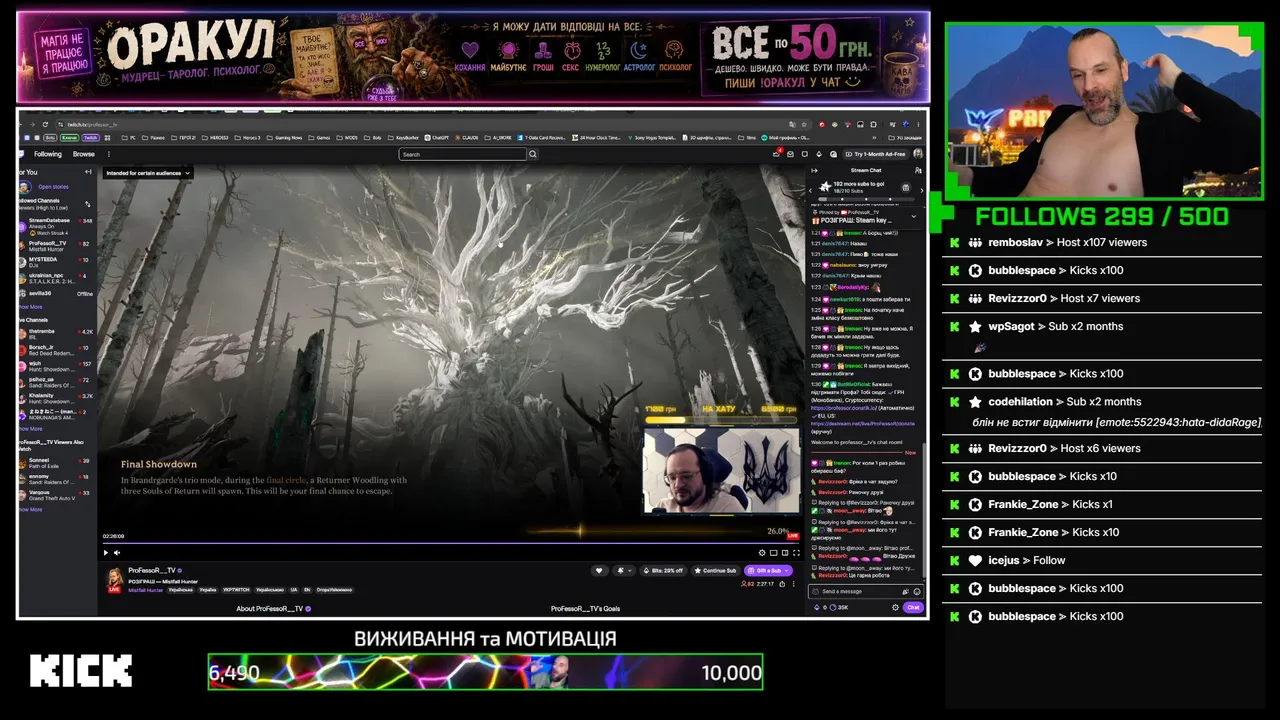Open the Browse tab on Twitch

click(x=84, y=154)
